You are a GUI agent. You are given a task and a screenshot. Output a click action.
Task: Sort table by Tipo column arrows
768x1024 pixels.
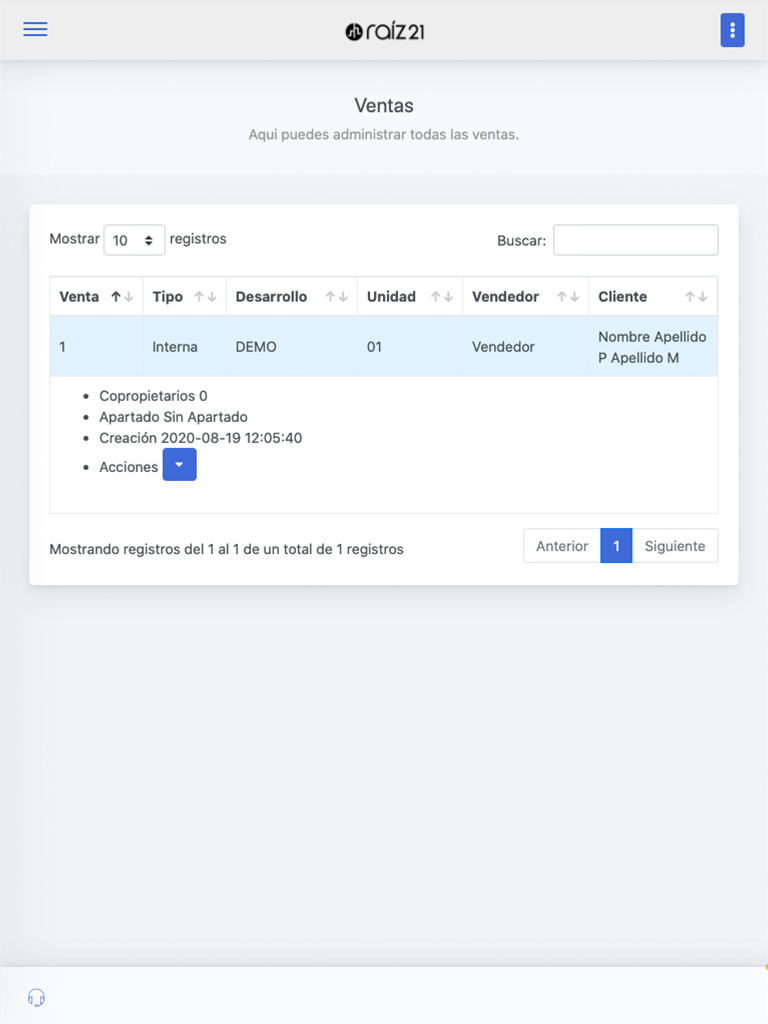coord(206,296)
